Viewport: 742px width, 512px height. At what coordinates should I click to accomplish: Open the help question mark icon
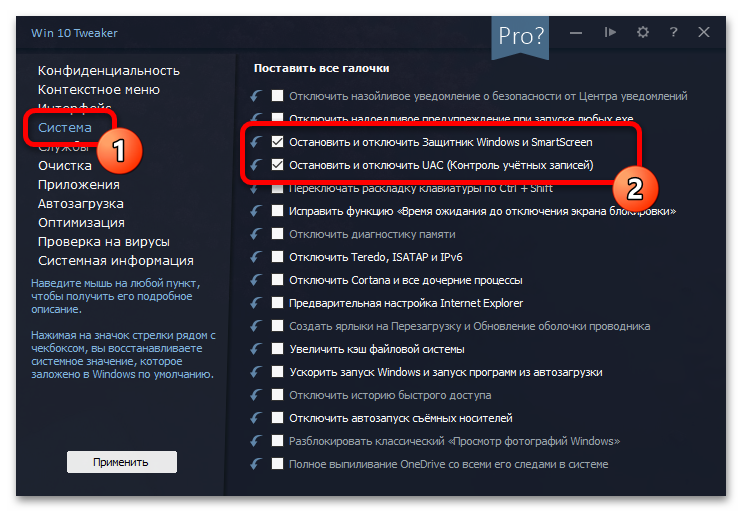pyautogui.click(x=673, y=32)
